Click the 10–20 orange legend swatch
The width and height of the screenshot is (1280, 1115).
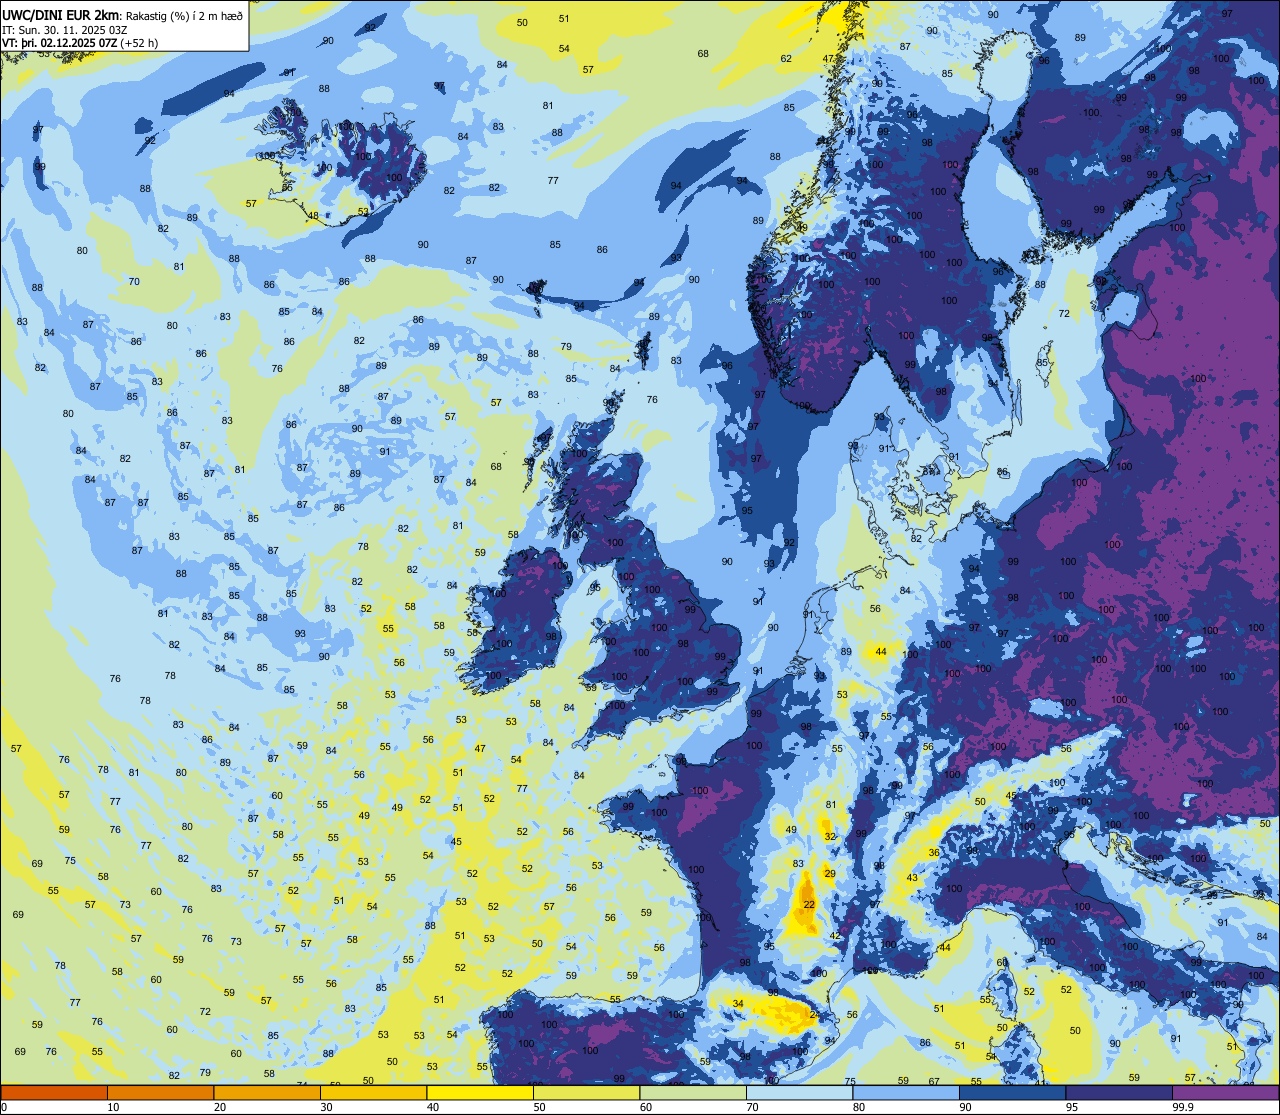(160, 1092)
